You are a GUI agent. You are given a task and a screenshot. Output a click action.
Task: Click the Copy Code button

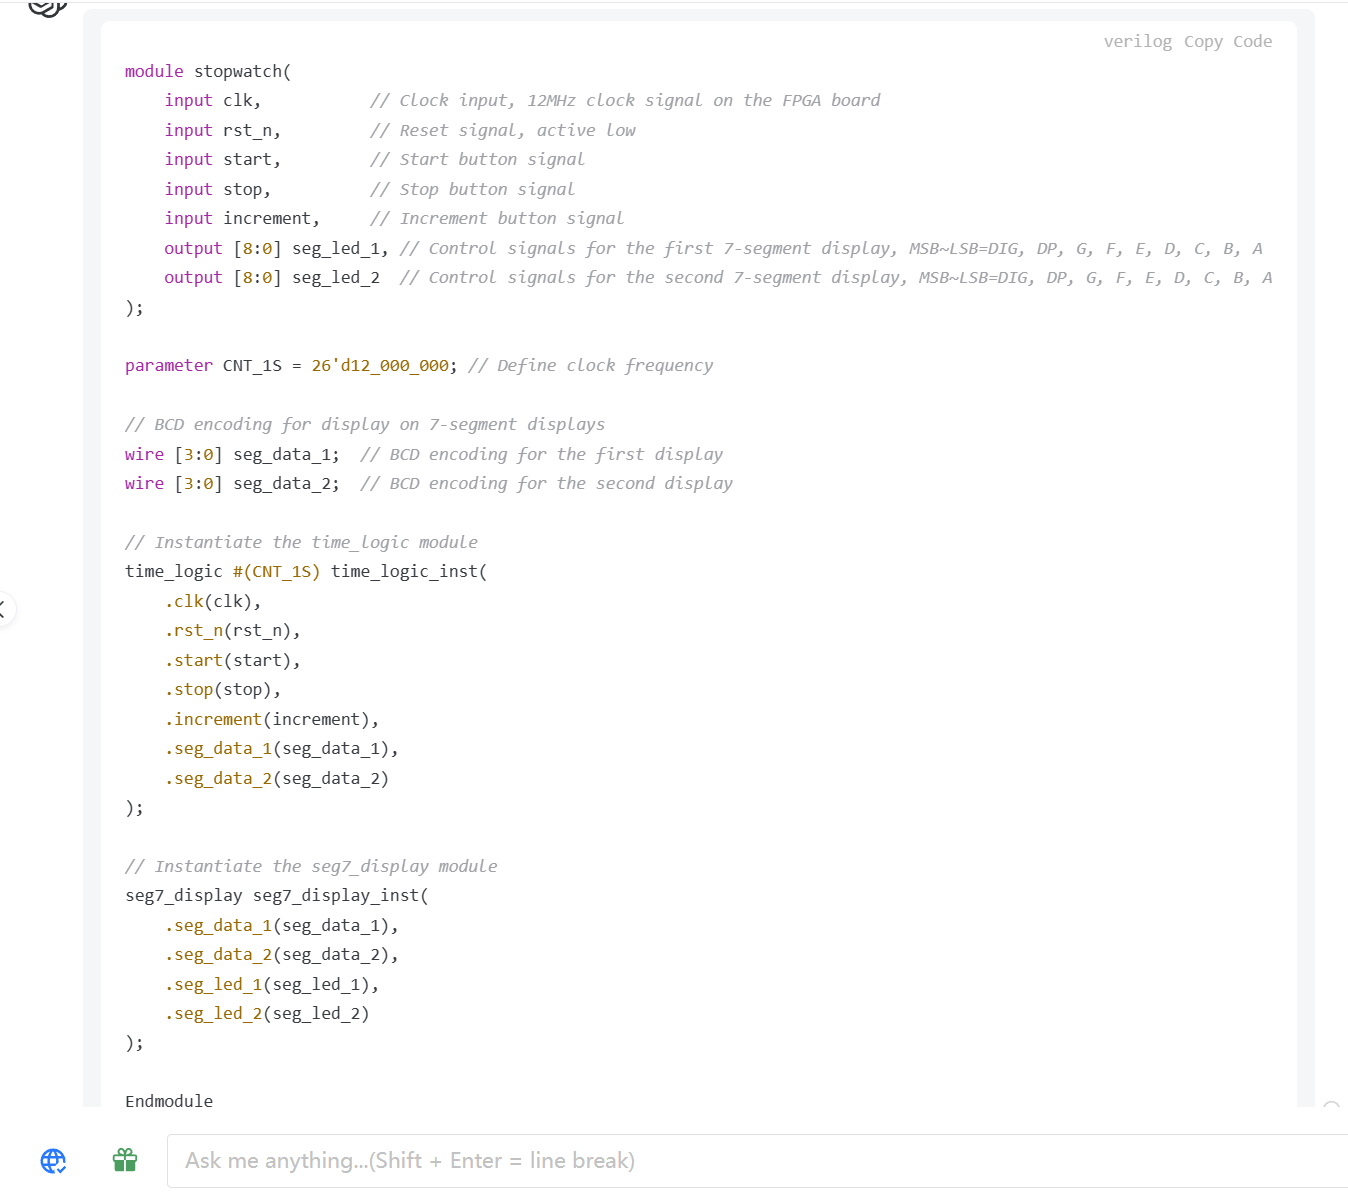click(x=1228, y=41)
